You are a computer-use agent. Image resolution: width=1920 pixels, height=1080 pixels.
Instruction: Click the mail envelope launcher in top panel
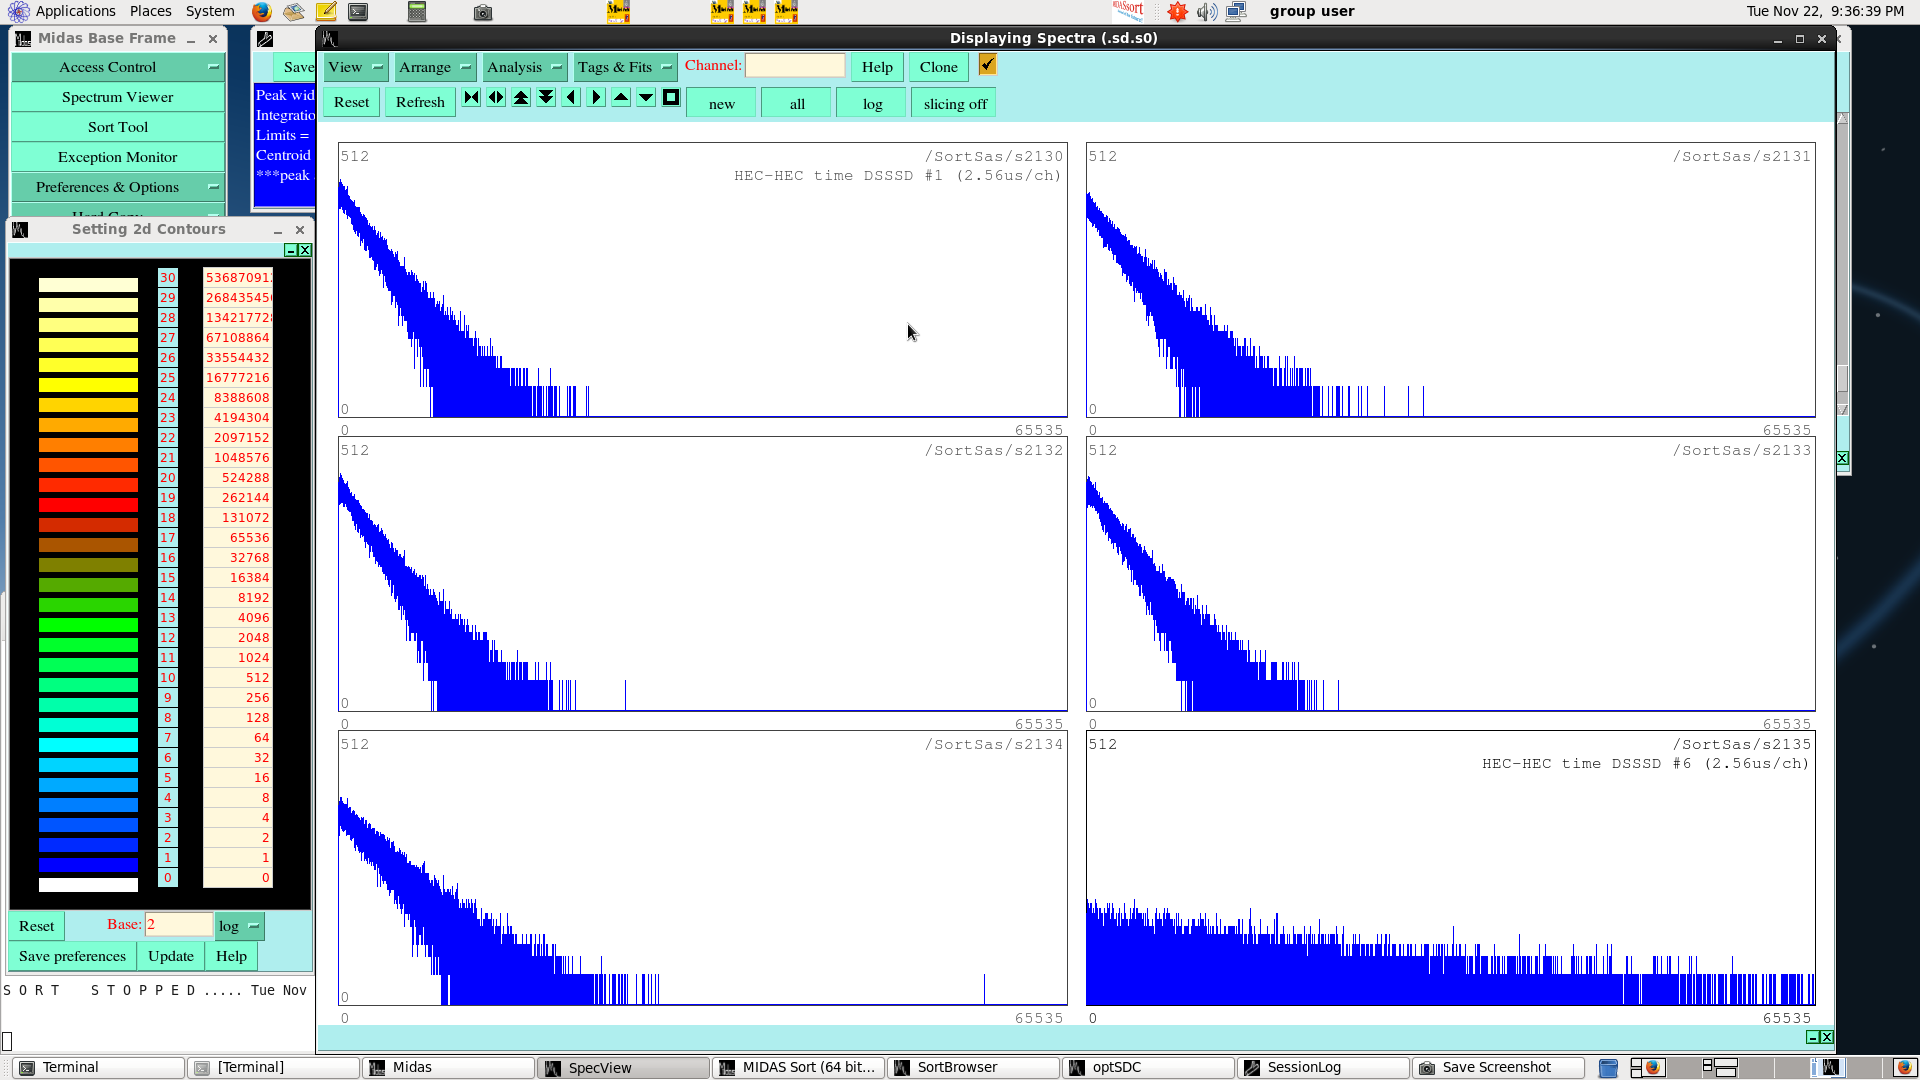[293, 12]
